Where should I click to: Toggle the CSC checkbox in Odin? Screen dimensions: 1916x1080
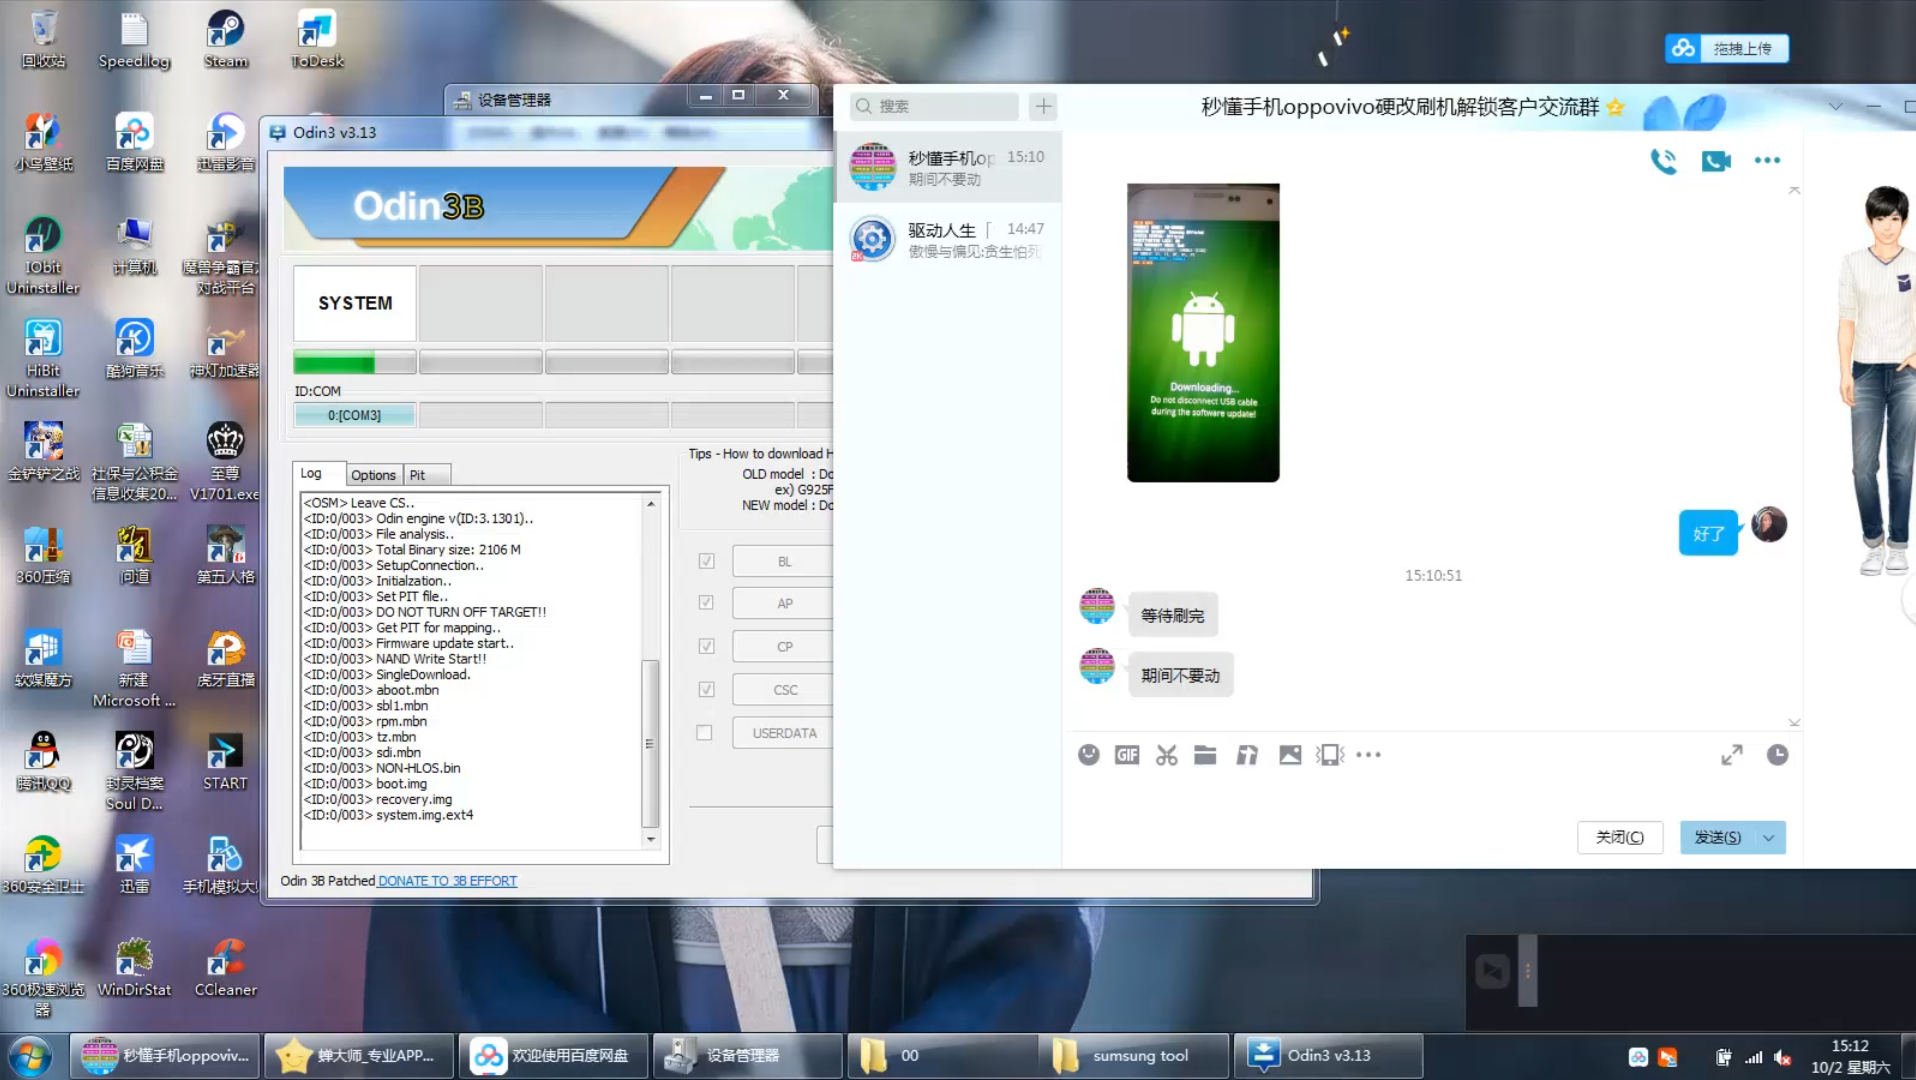tap(706, 689)
